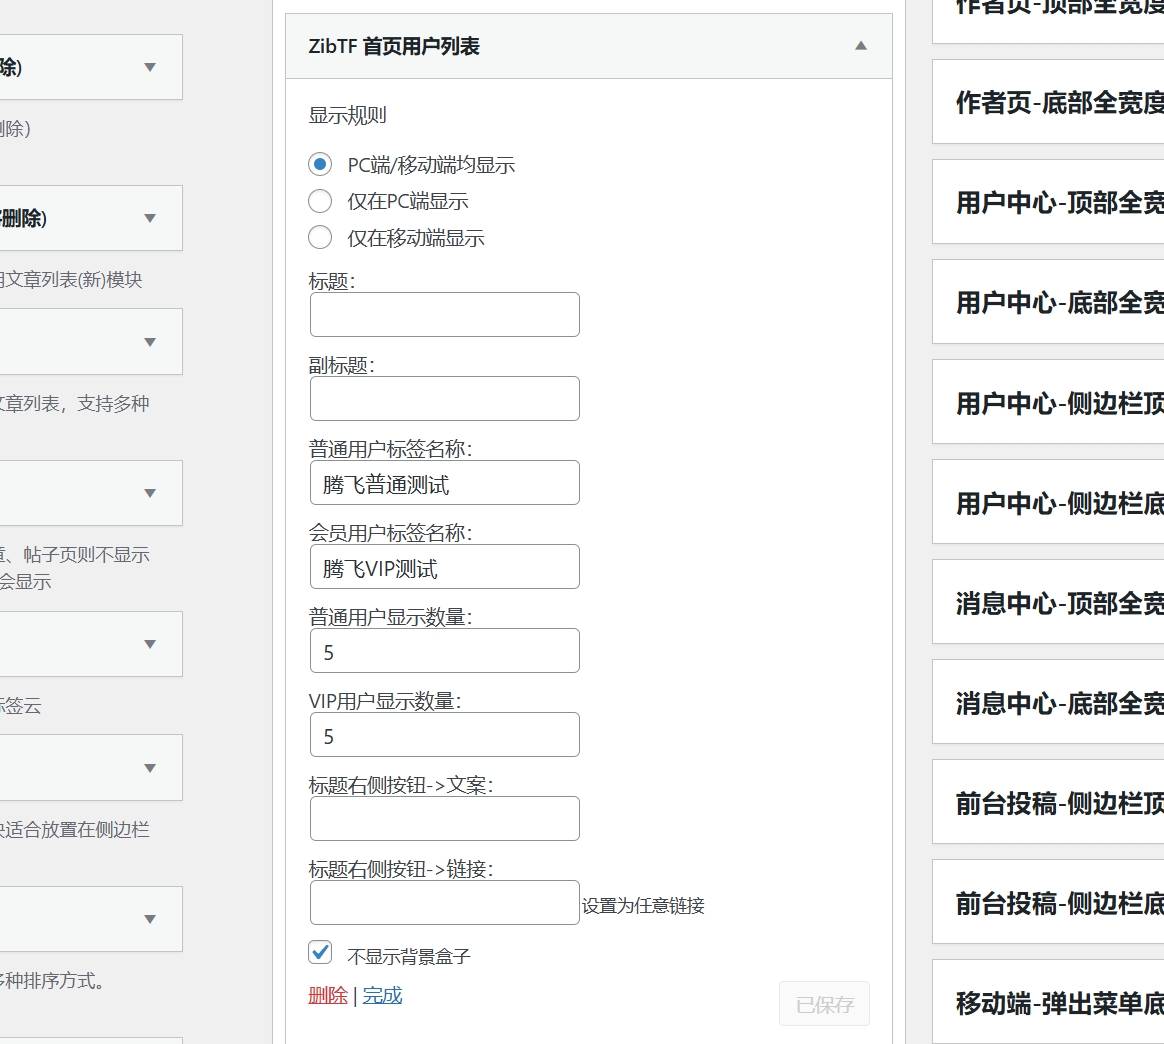Uncheck the 不显示背景盒子 checkbox
Viewport: 1164px width, 1044px height.
click(x=320, y=952)
